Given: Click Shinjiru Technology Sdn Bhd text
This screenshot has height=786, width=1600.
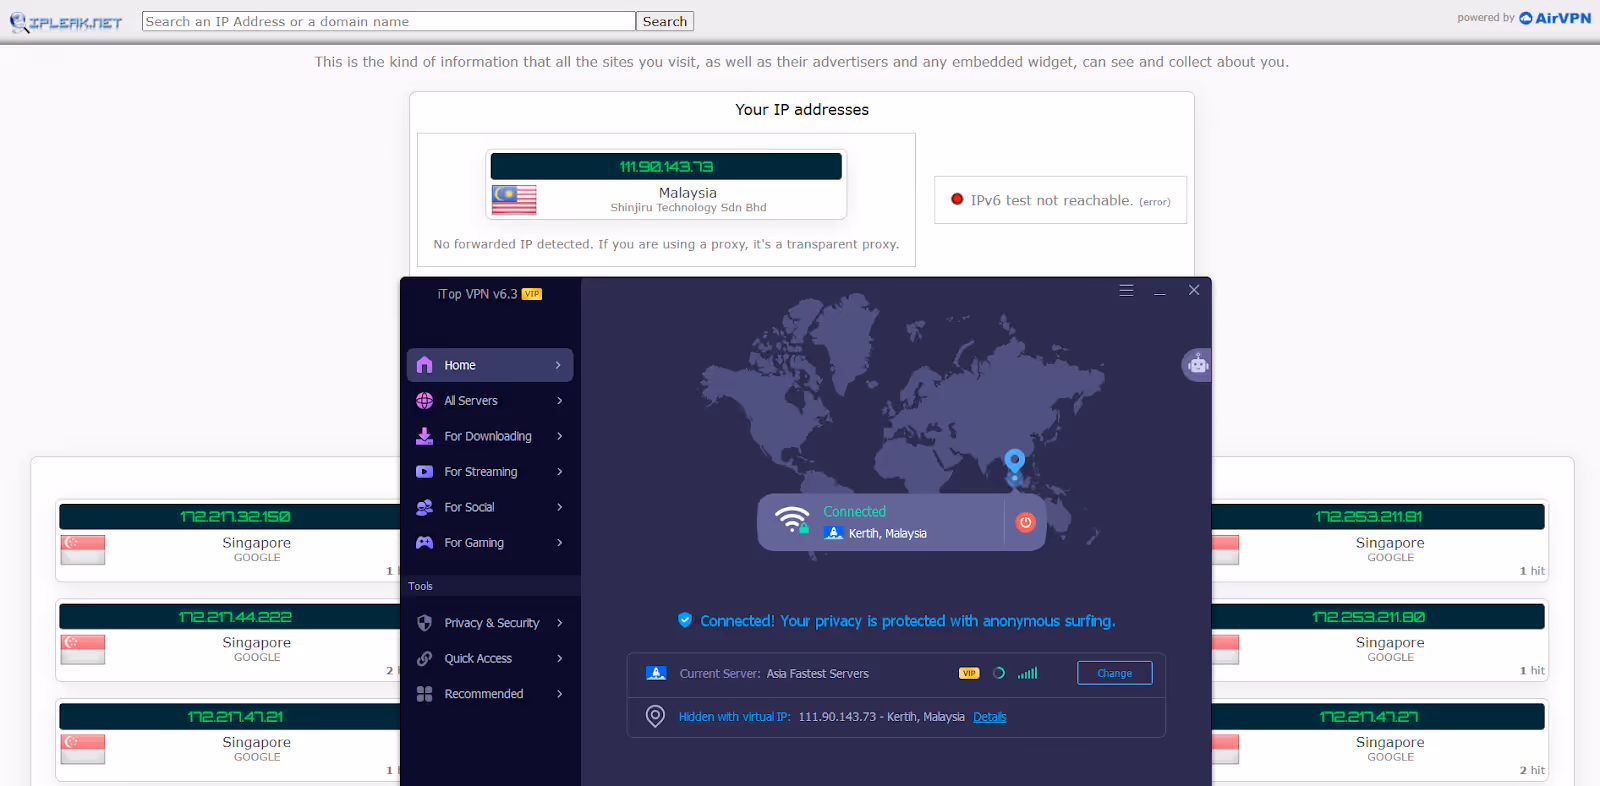Looking at the screenshot, I should pos(688,208).
